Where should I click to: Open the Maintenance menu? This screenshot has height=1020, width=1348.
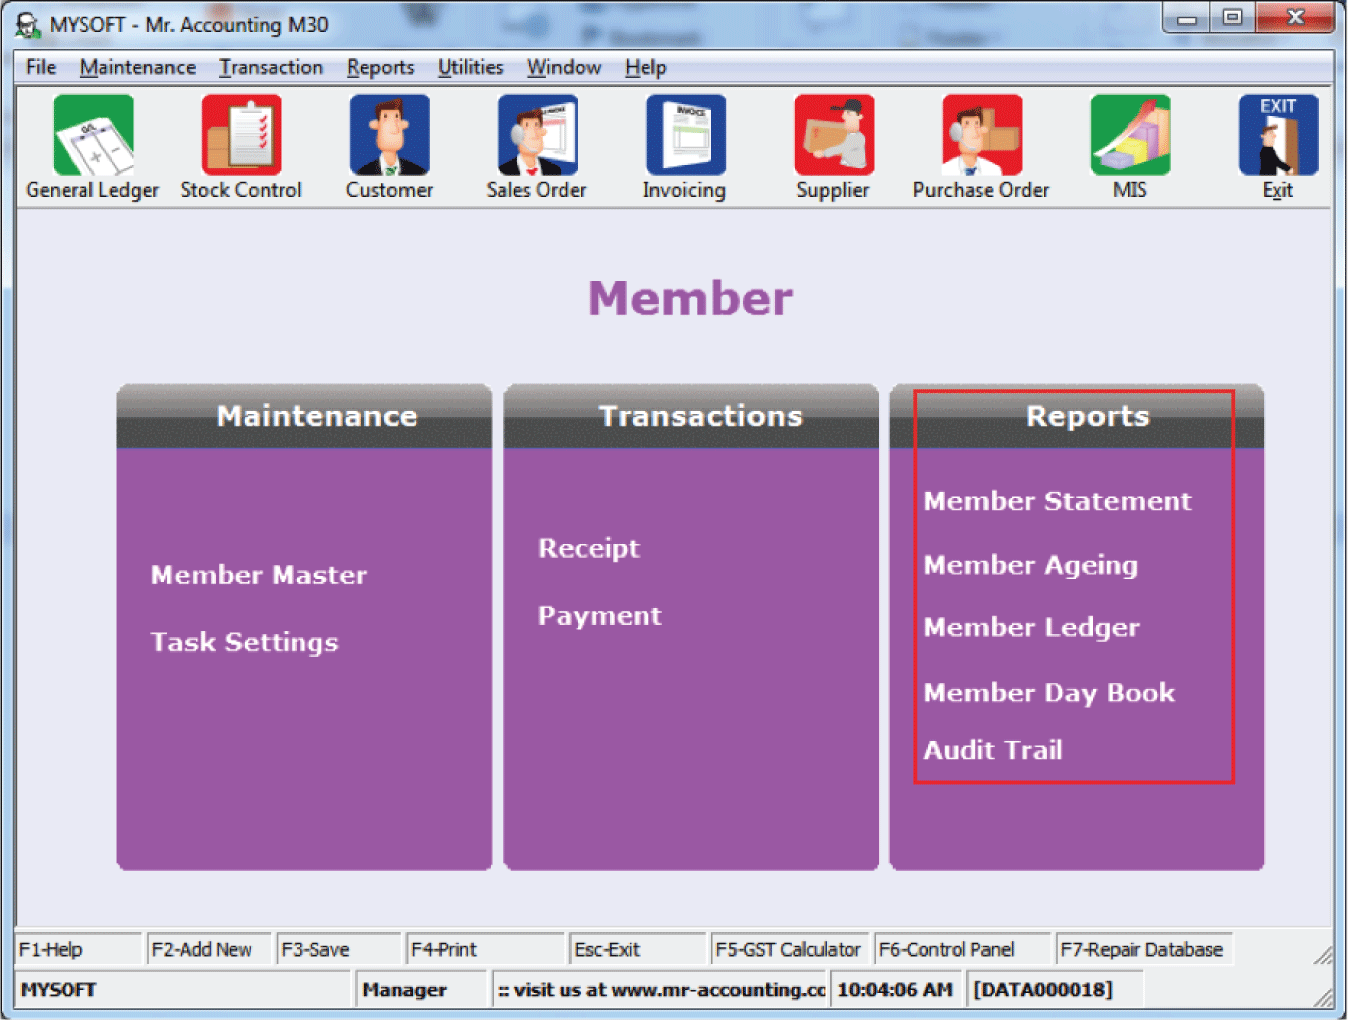[x=138, y=67]
